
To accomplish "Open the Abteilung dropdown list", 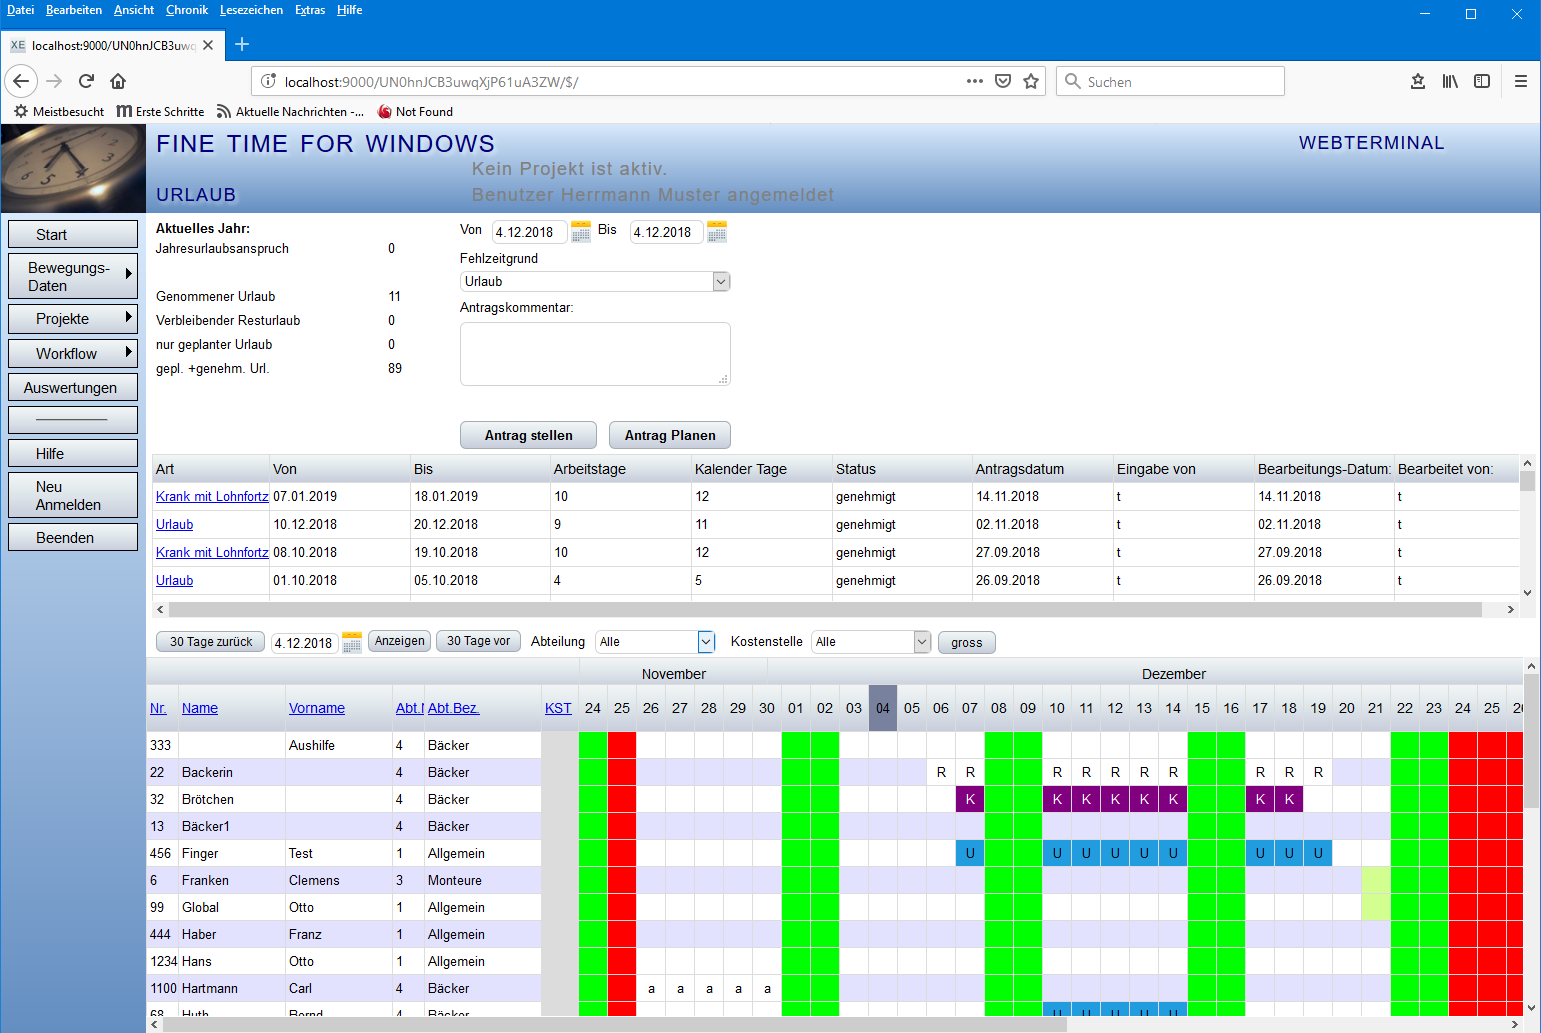I will [706, 642].
